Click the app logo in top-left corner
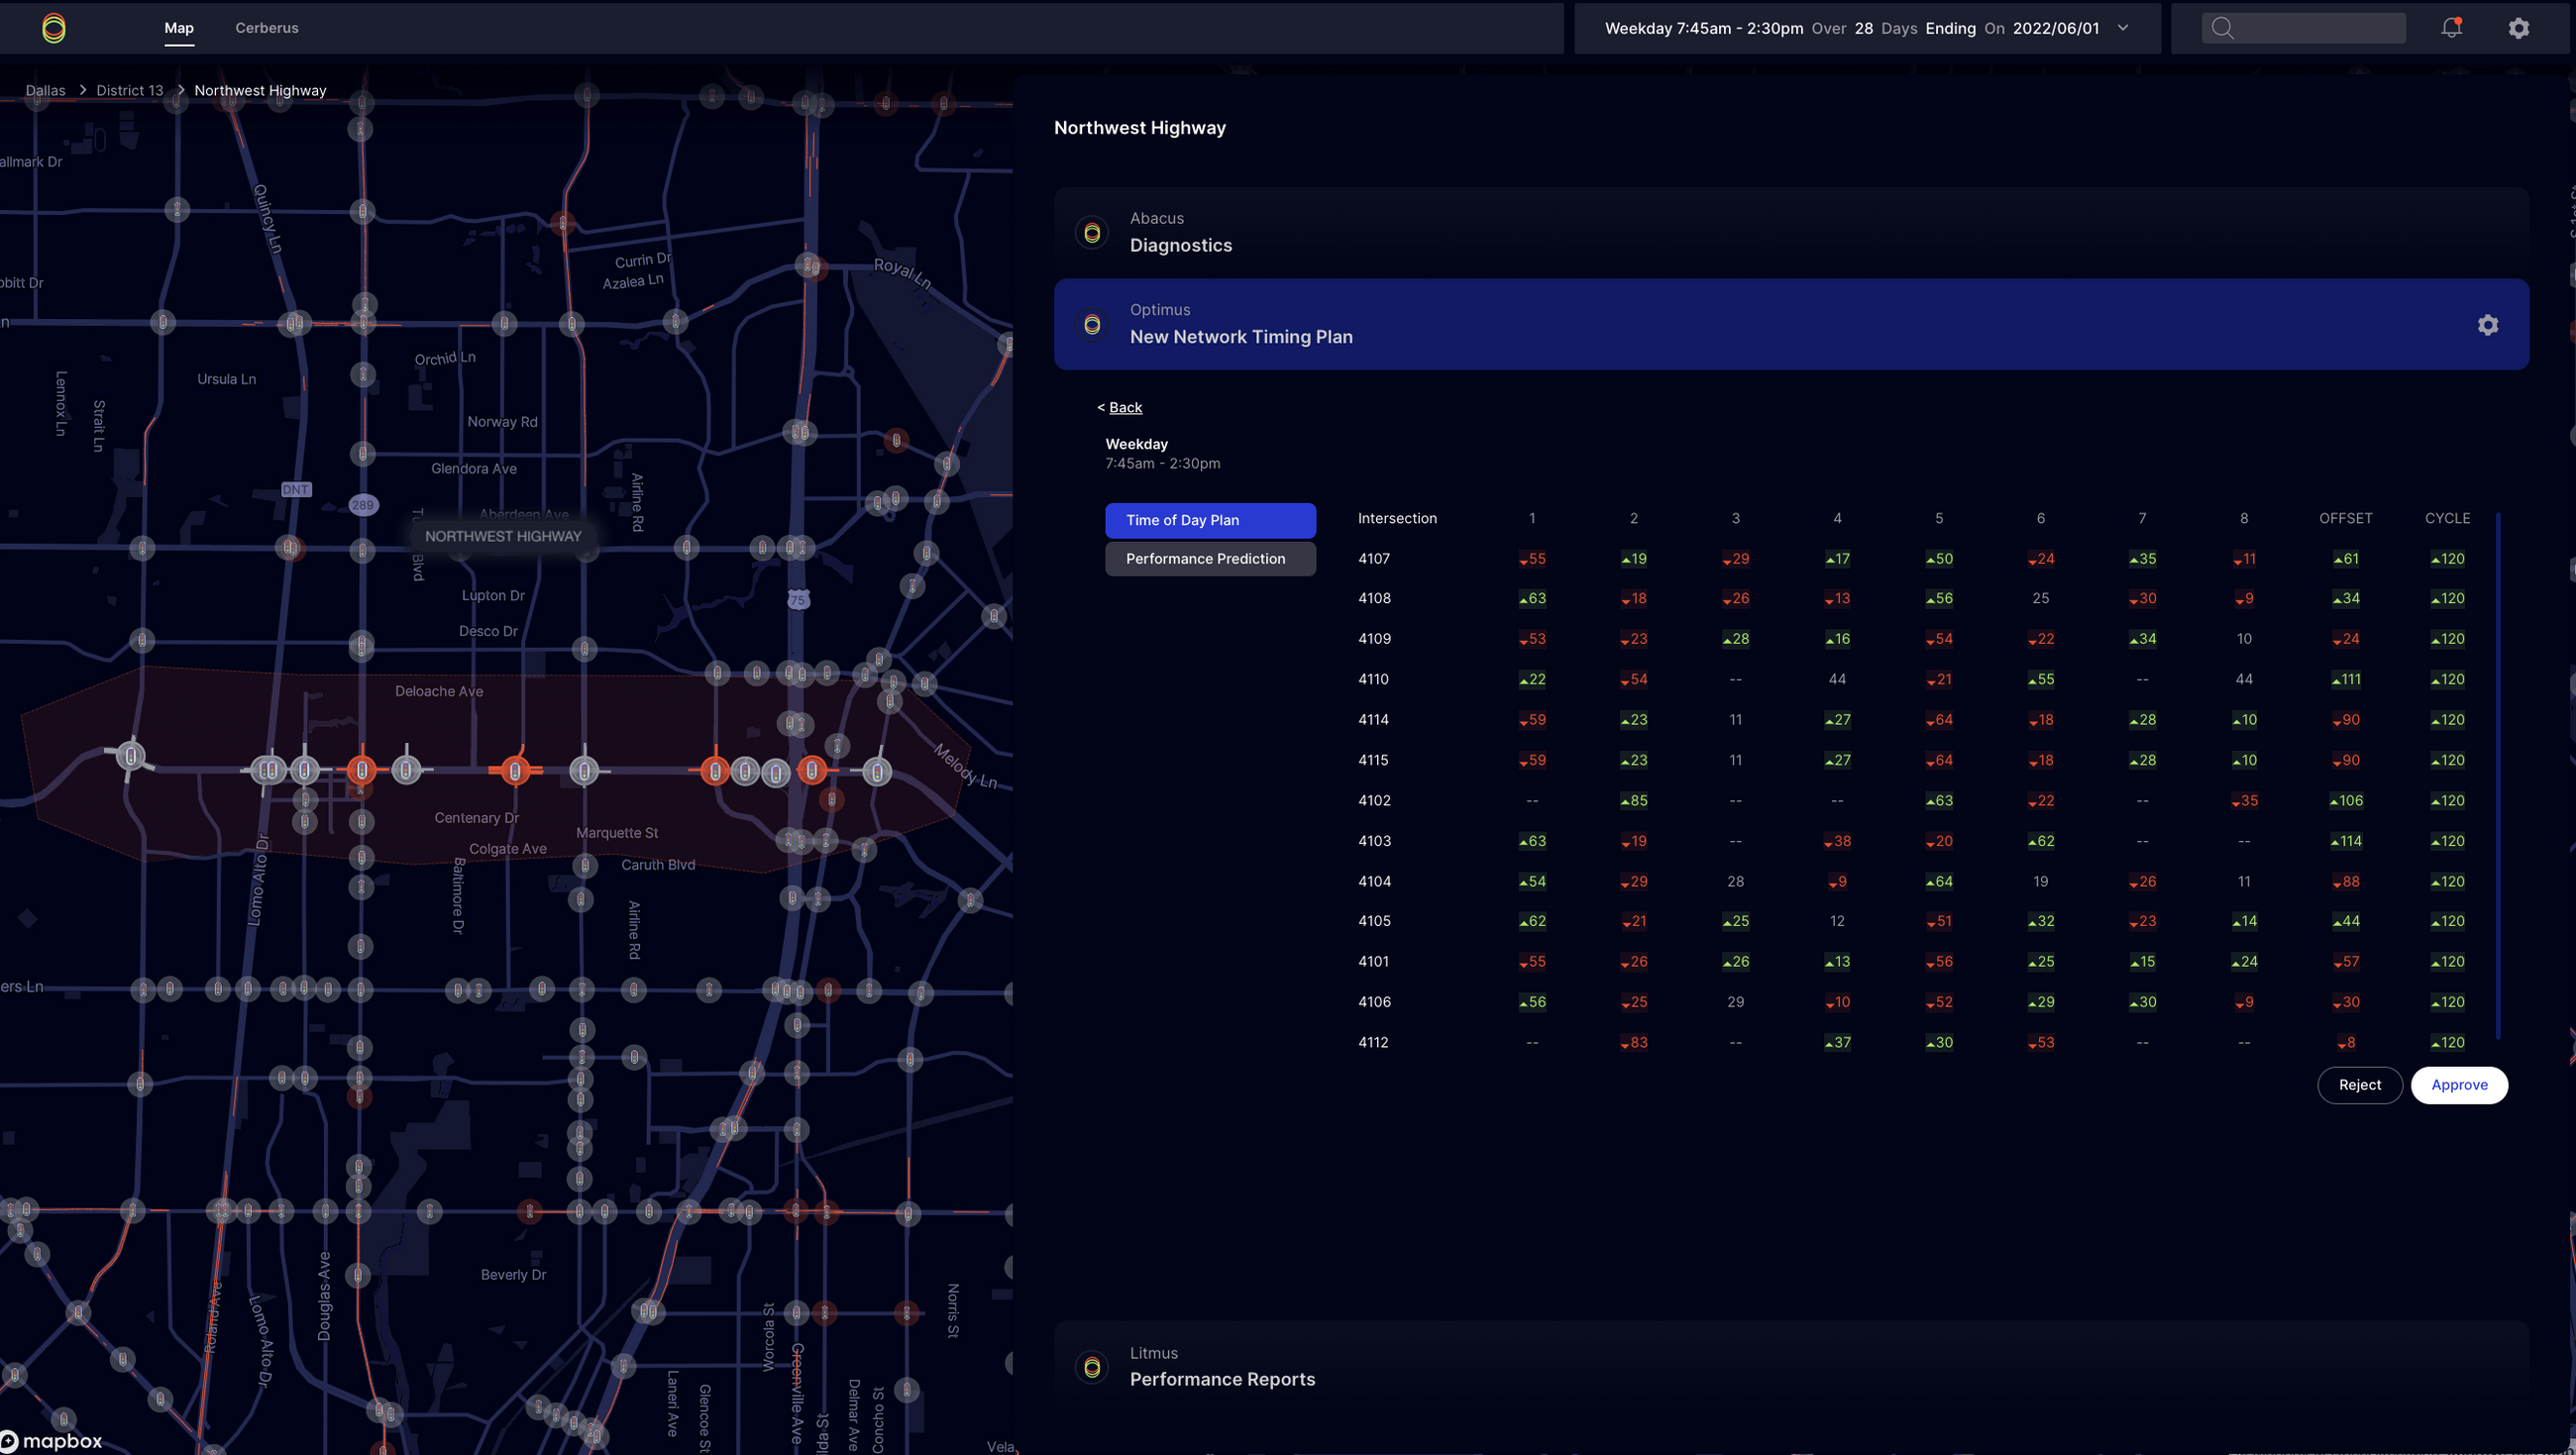This screenshot has height=1455, width=2576. [x=54, y=28]
